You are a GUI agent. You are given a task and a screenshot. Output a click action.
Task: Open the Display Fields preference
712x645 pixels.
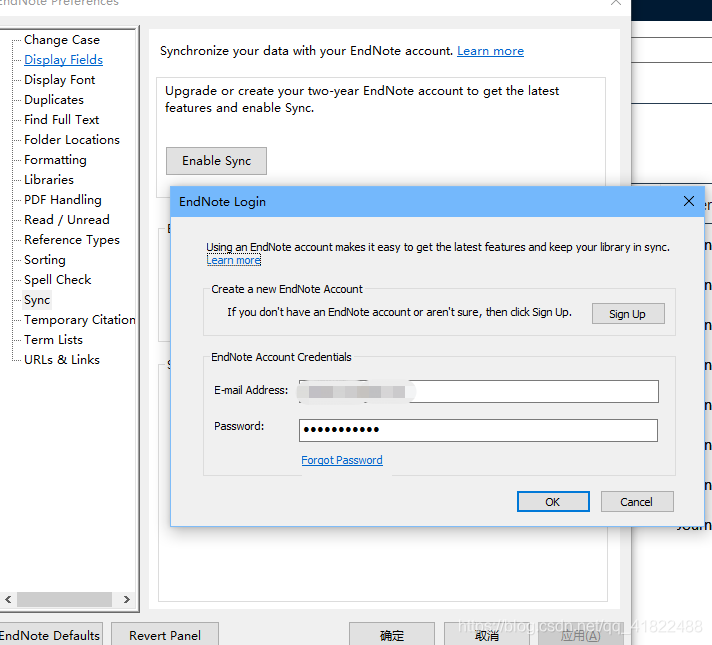pyautogui.click(x=64, y=60)
